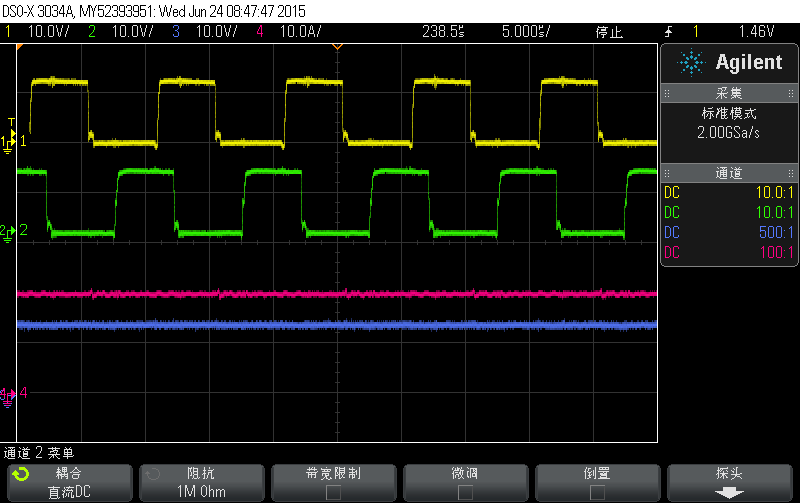The height and width of the screenshot is (503, 800).
Task: Click channel 4 pink DC 100:1 row
Action: 729,253
